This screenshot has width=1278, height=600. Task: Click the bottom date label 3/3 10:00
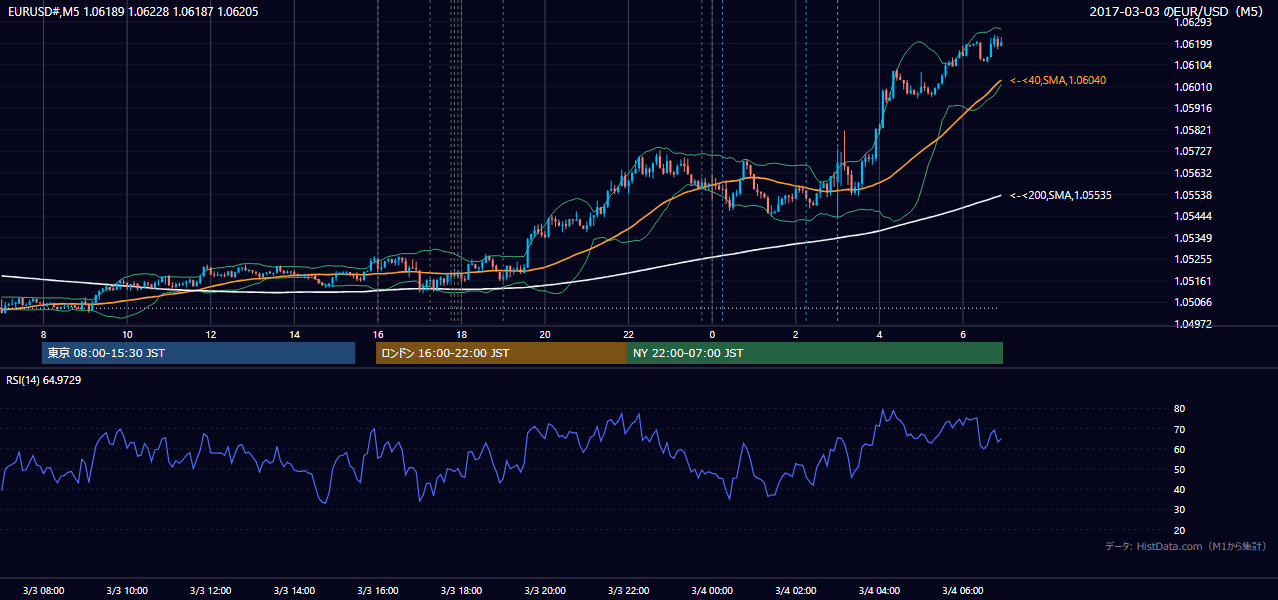tap(127, 590)
